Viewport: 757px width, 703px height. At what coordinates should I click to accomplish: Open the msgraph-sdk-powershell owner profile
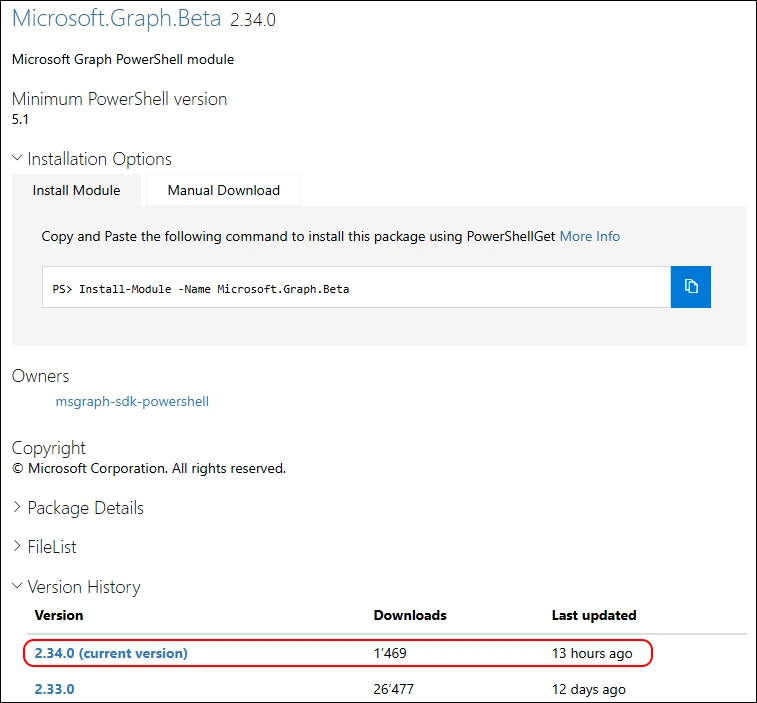[x=132, y=401]
